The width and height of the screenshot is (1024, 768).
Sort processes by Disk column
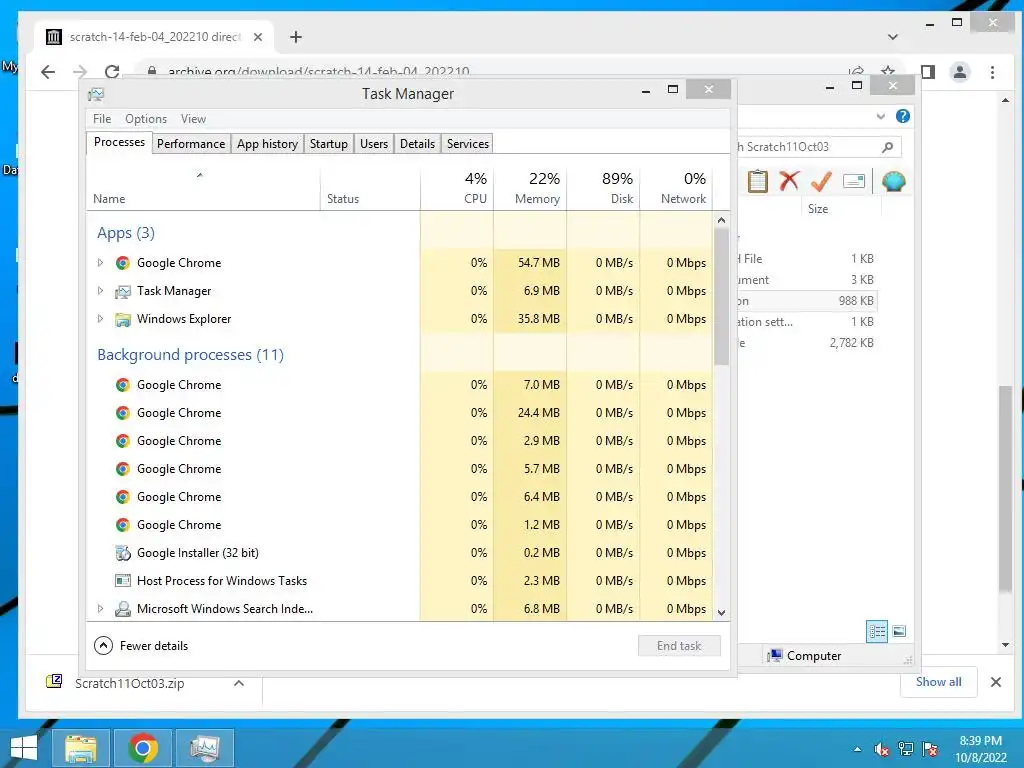(x=603, y=187)
